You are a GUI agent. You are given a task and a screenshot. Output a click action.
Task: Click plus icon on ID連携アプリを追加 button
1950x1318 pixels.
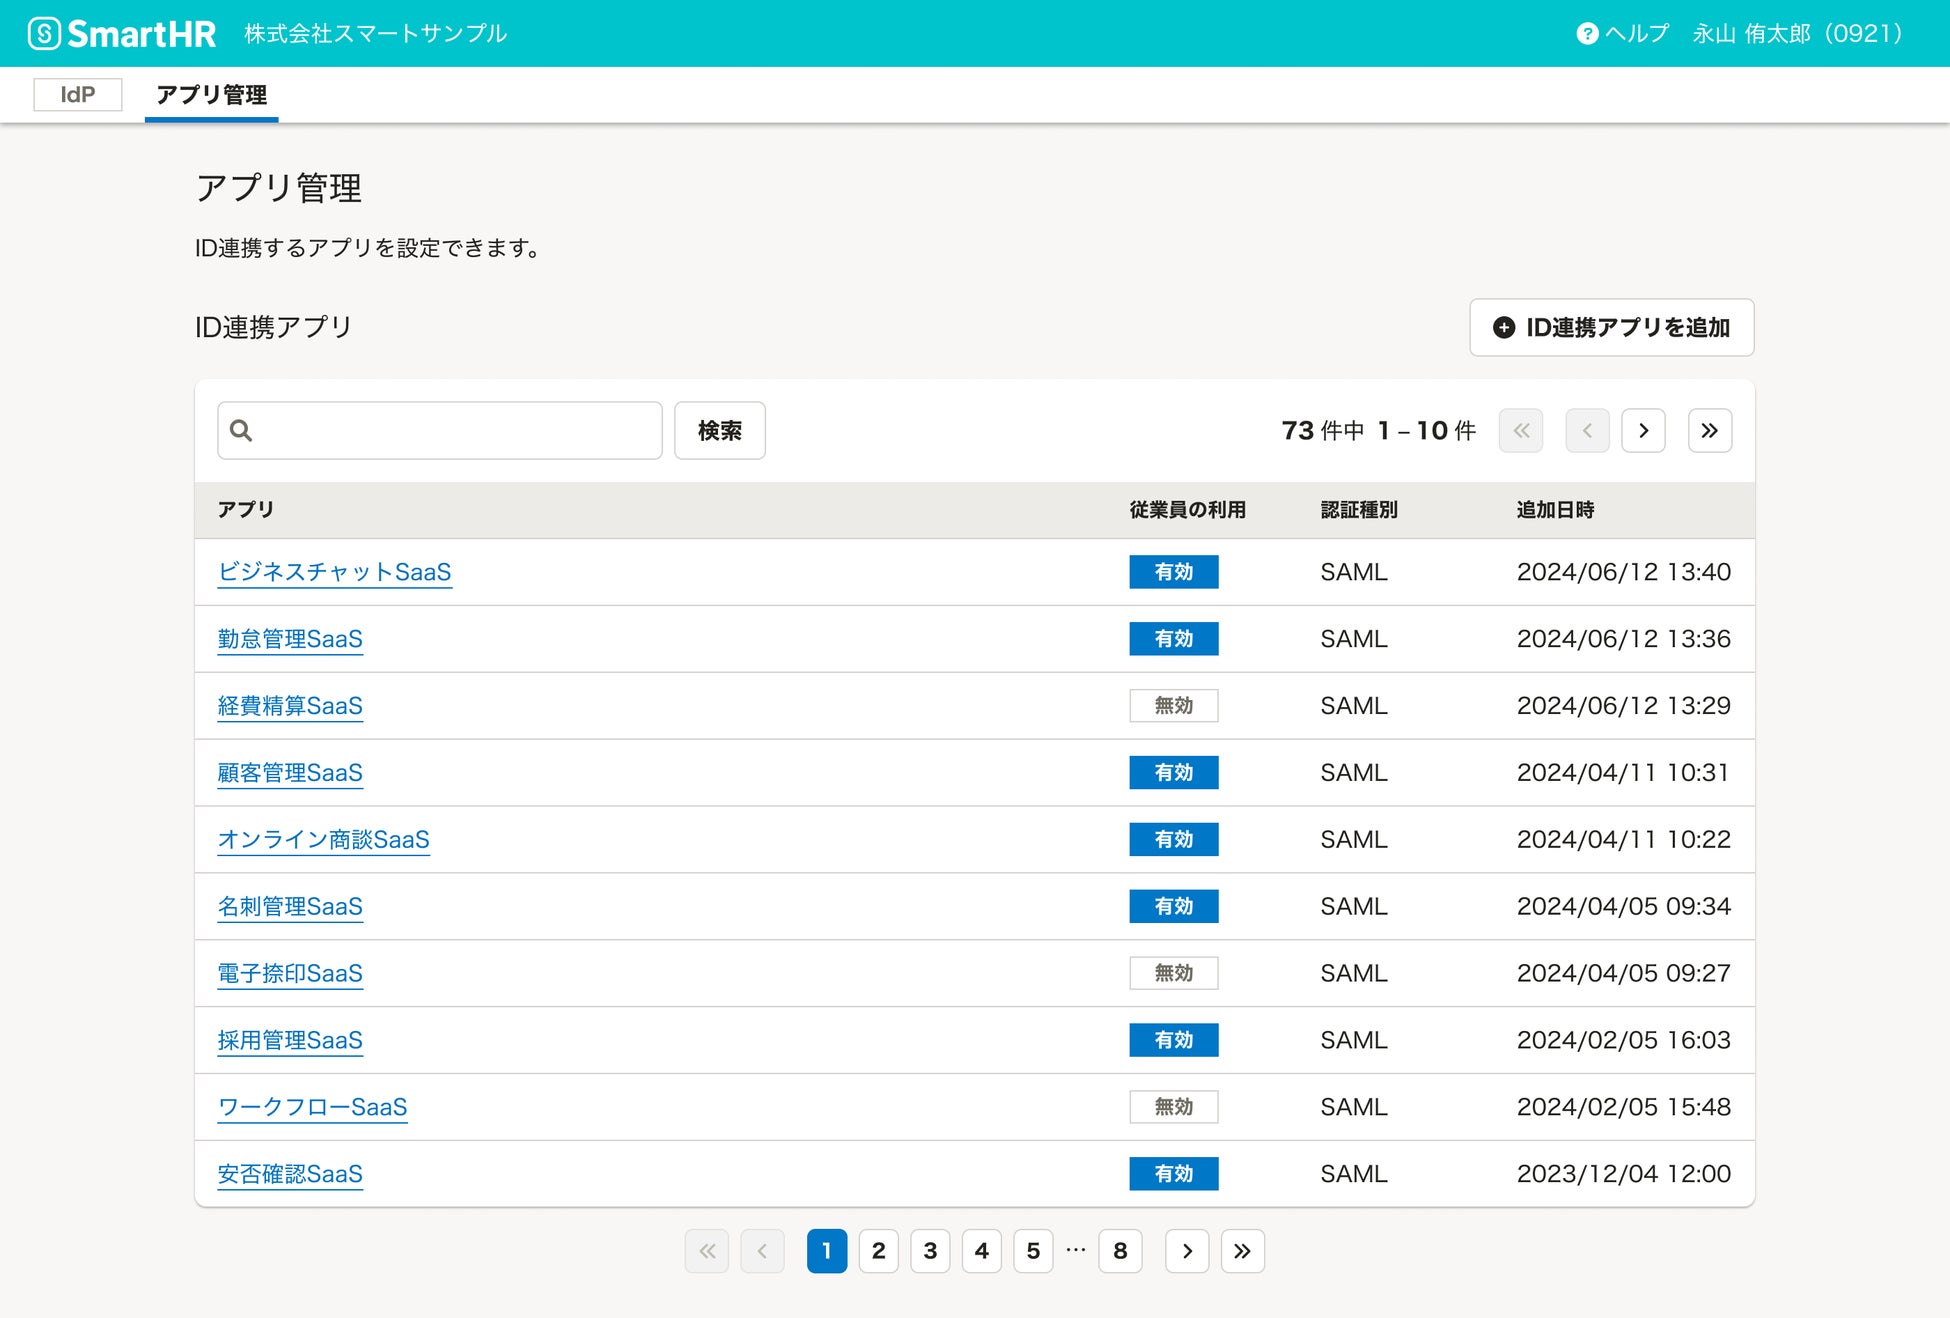pos(1503,328)
